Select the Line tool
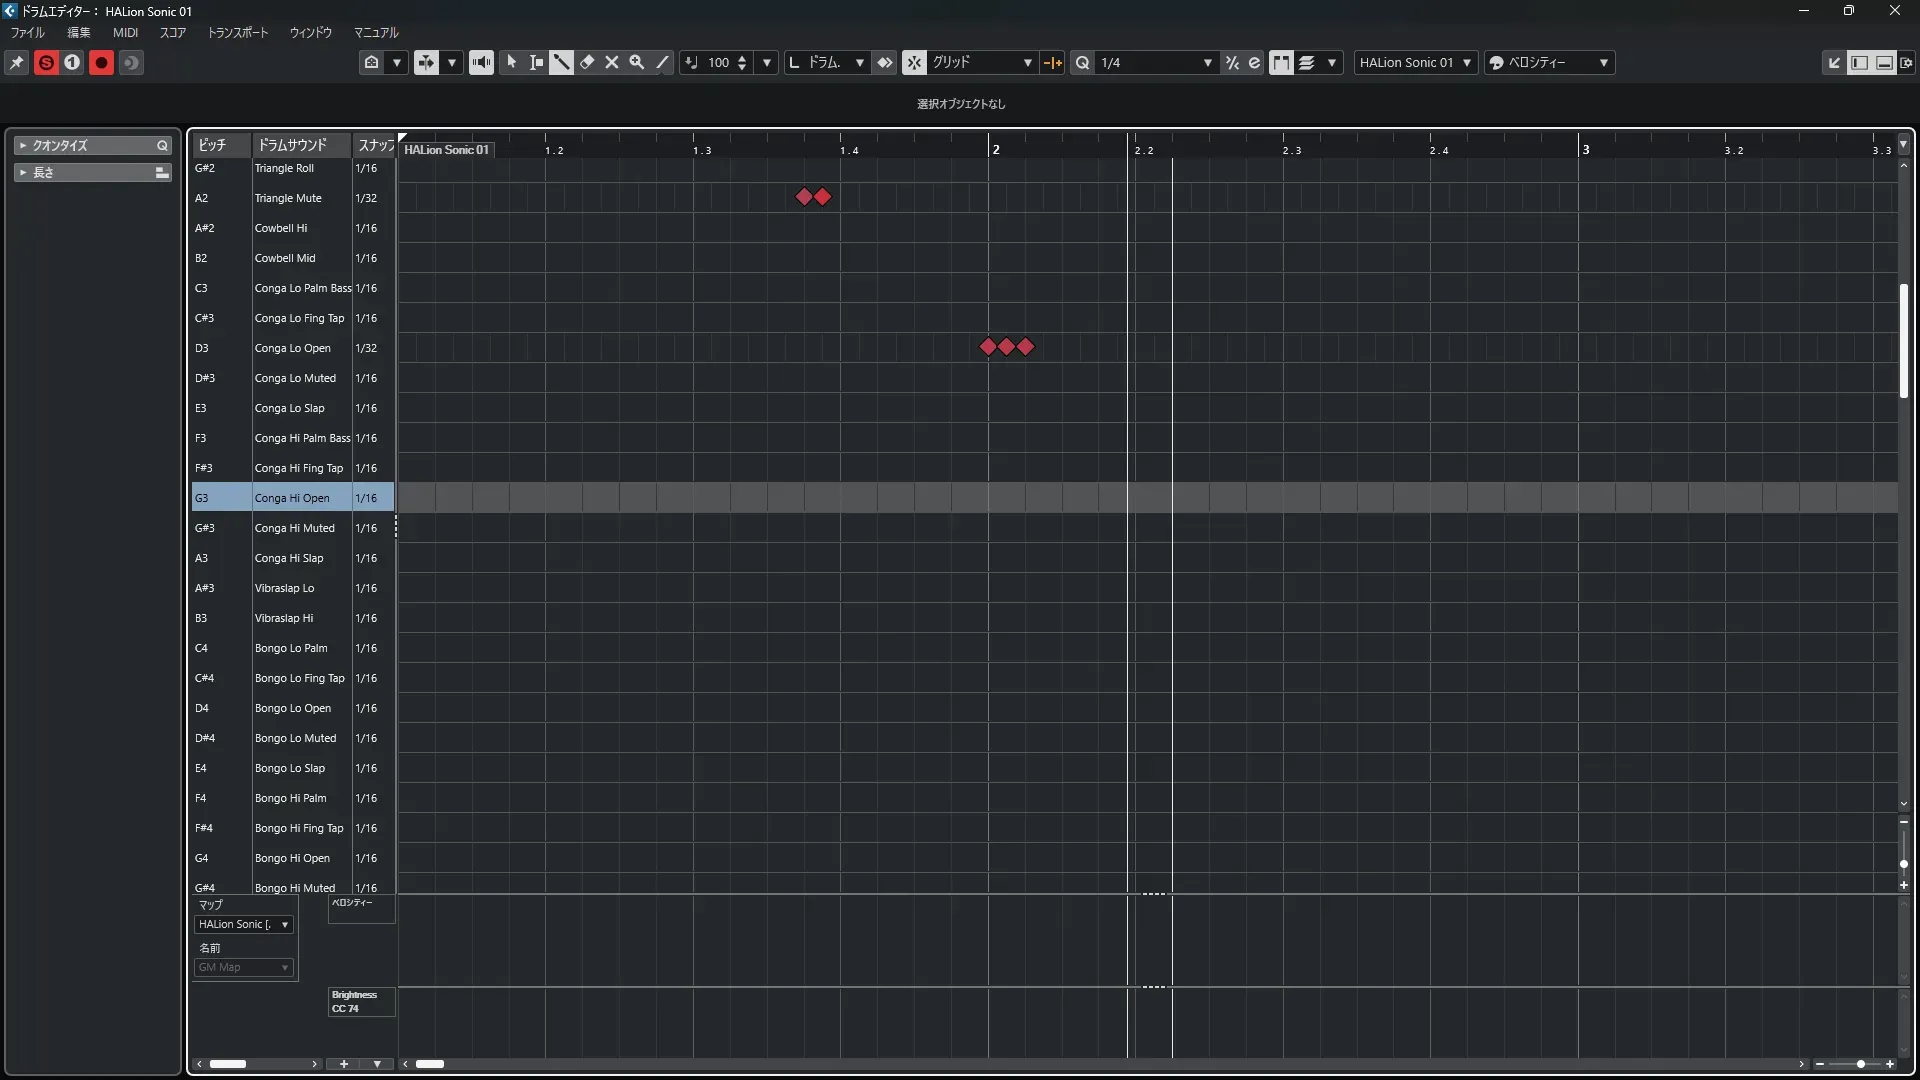This screenshot has width=1920, height=1080. point(662,63)
